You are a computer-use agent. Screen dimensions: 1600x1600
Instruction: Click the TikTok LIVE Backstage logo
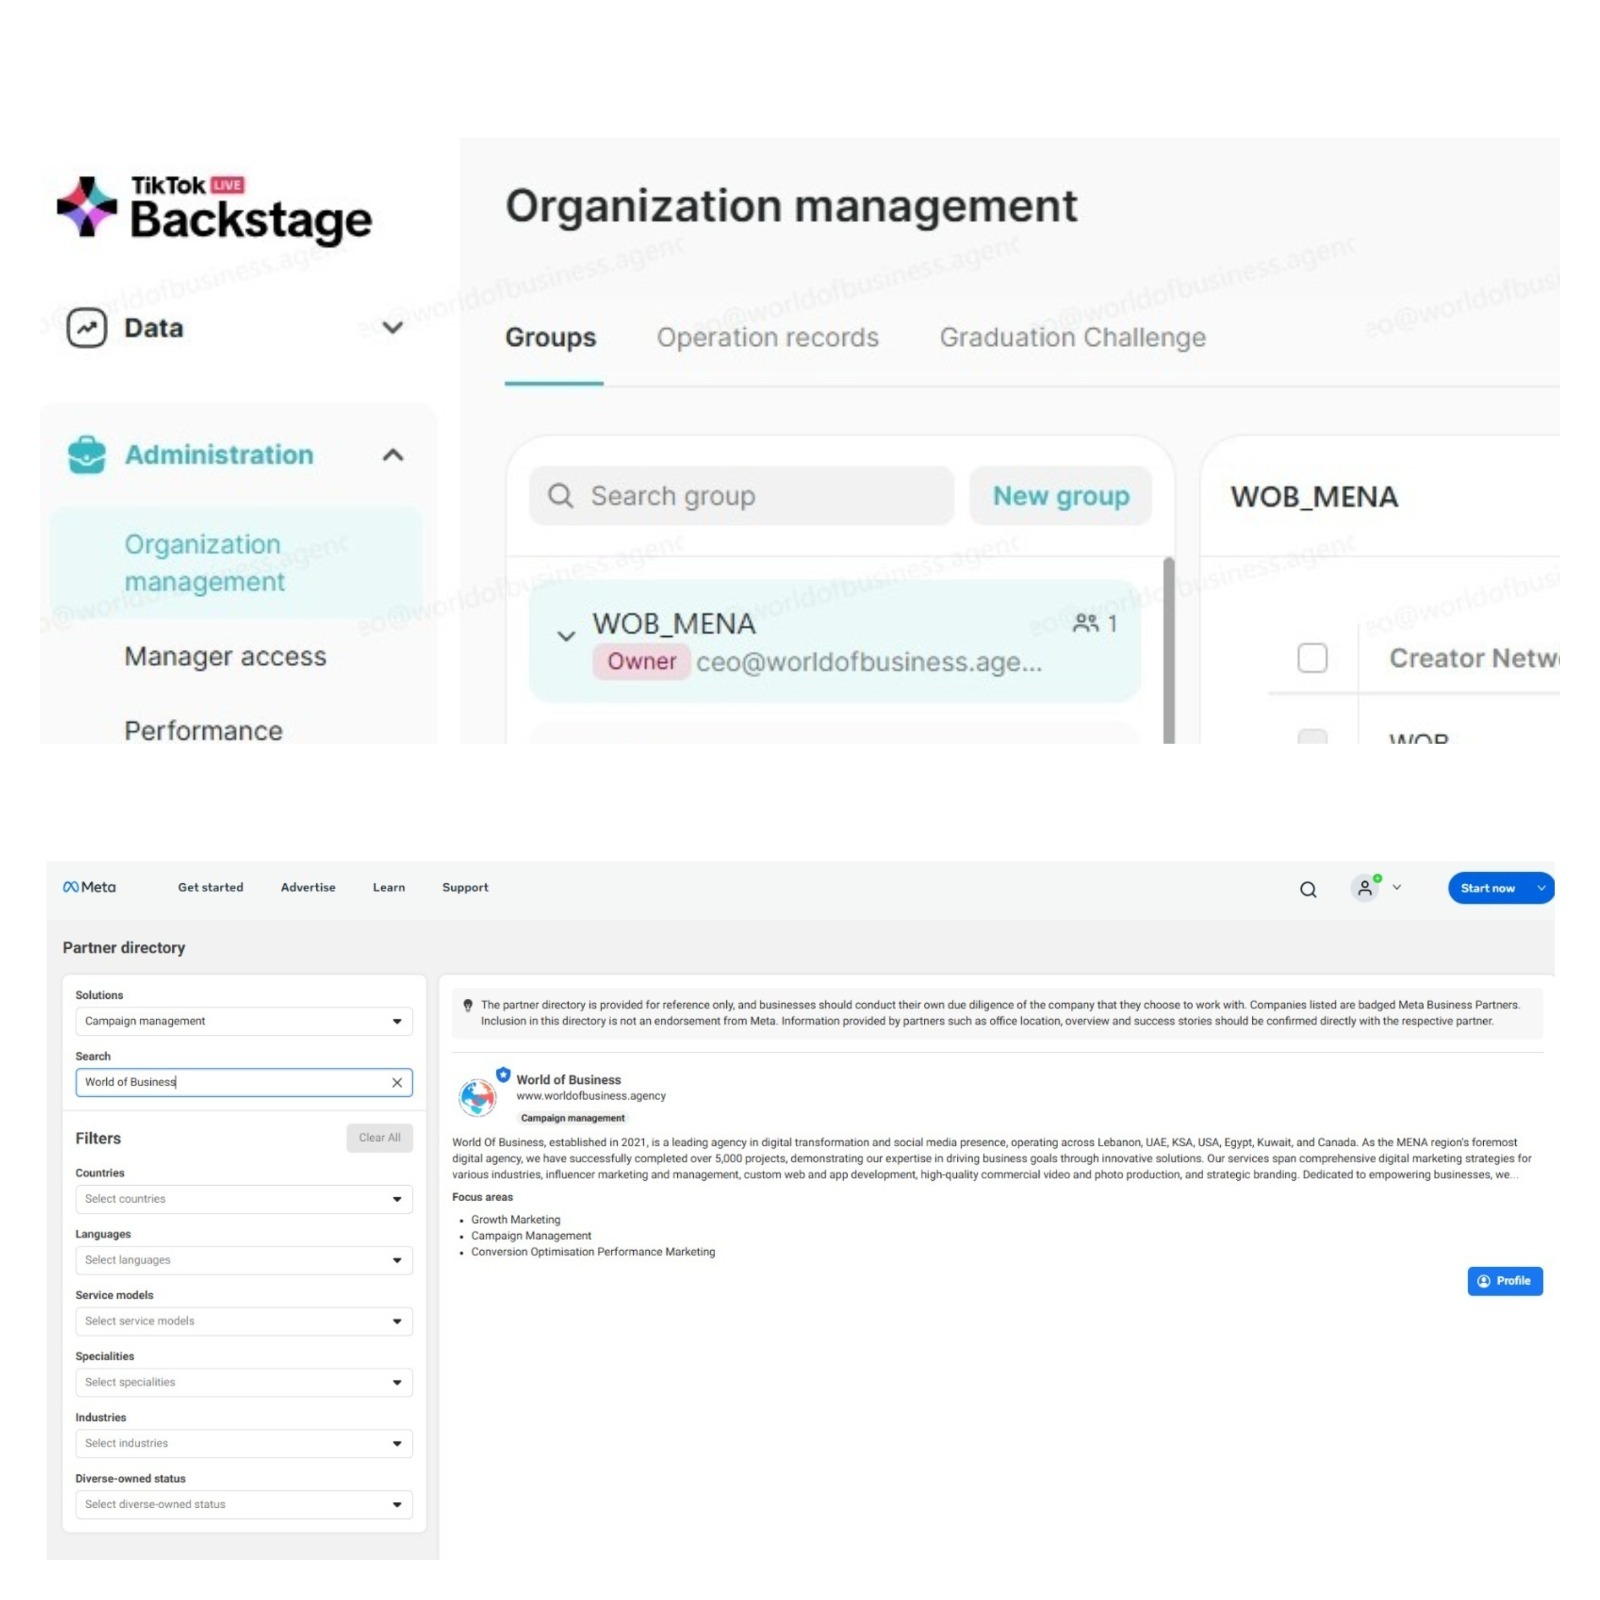pyautogui.click(x=214, y=209)
